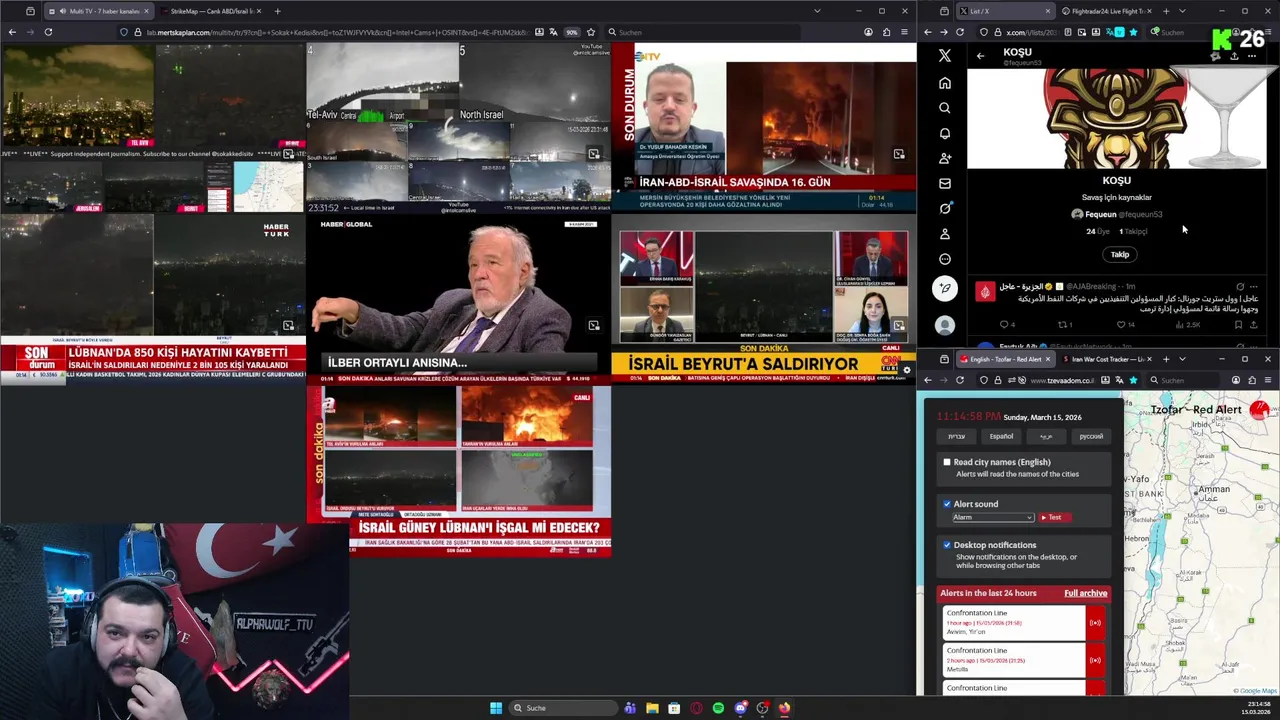Open Full archive link
The image size is (1280, 720).
(1085, 593)
